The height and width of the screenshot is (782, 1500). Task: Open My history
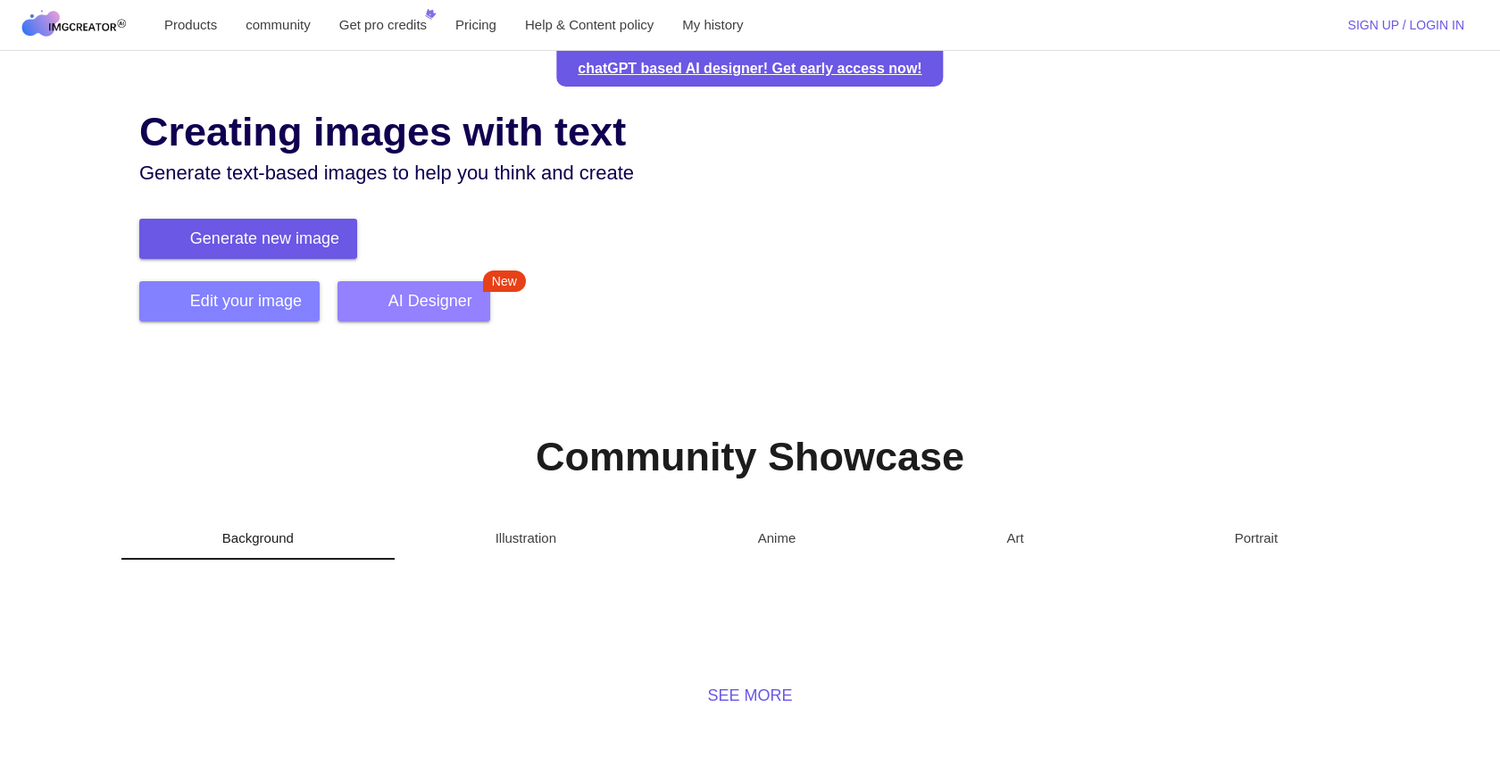click(712, 25)
